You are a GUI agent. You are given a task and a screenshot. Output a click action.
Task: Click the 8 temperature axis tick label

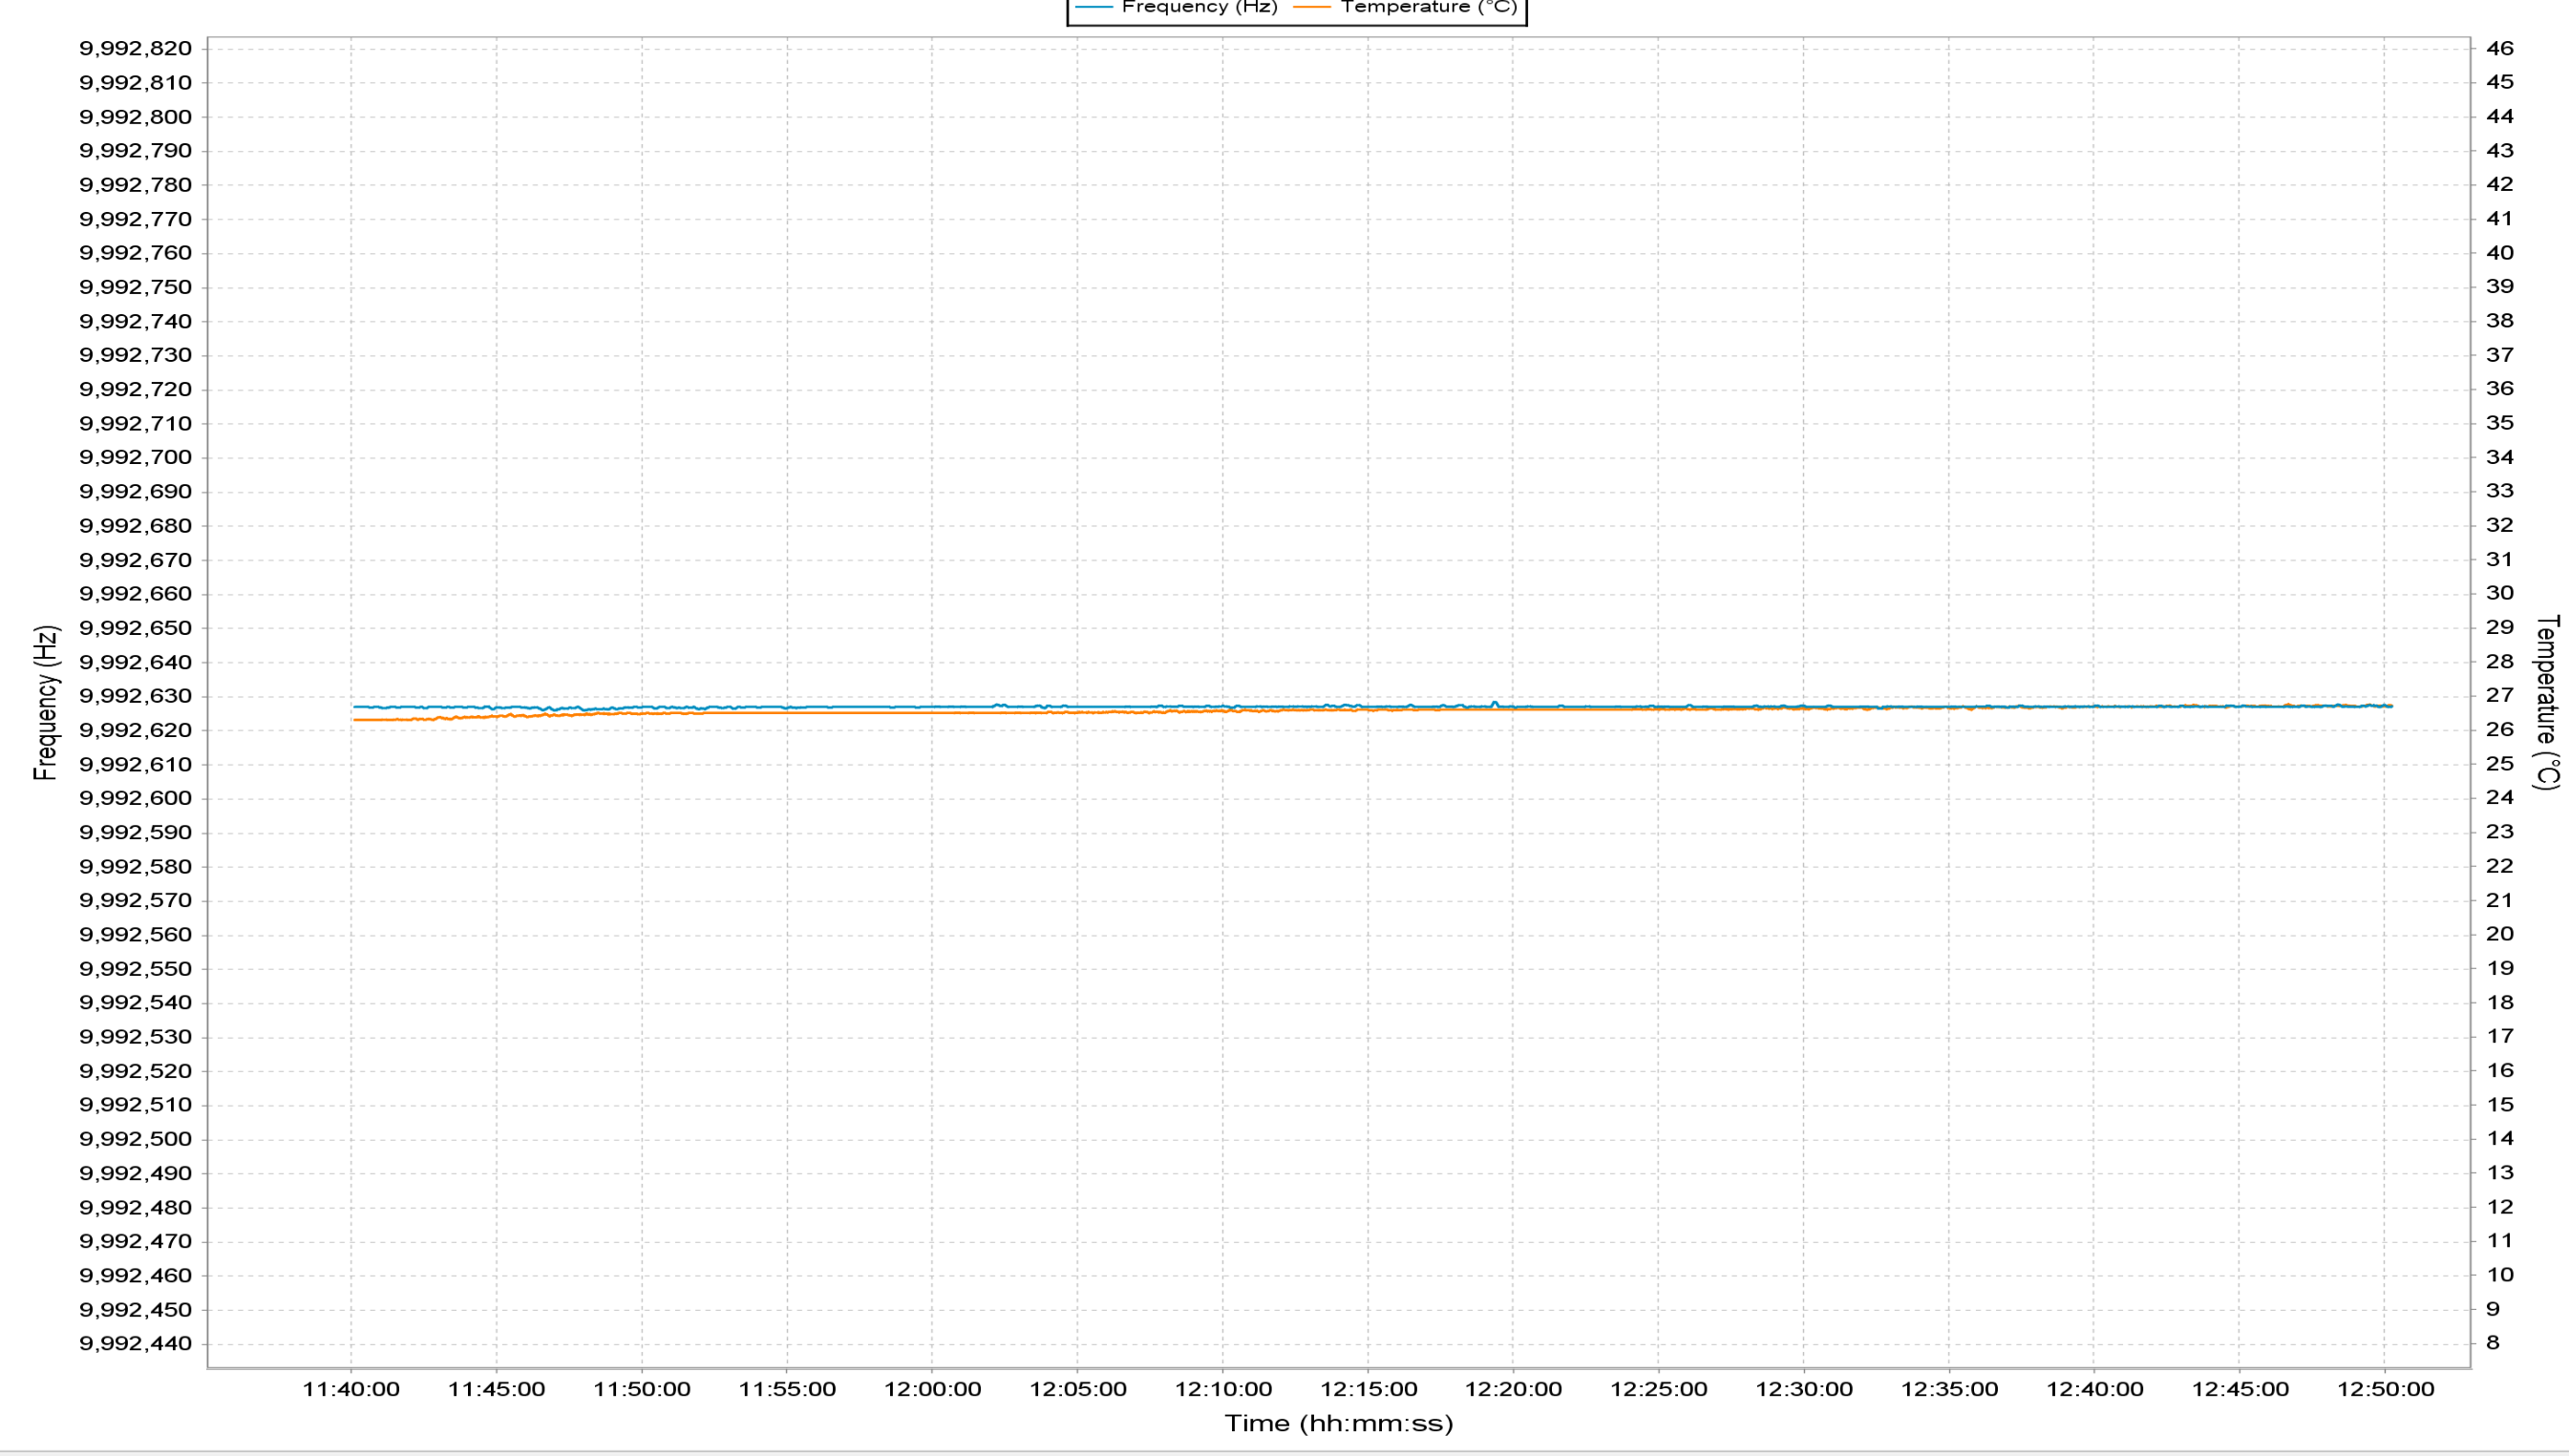coord(2493,1343)
